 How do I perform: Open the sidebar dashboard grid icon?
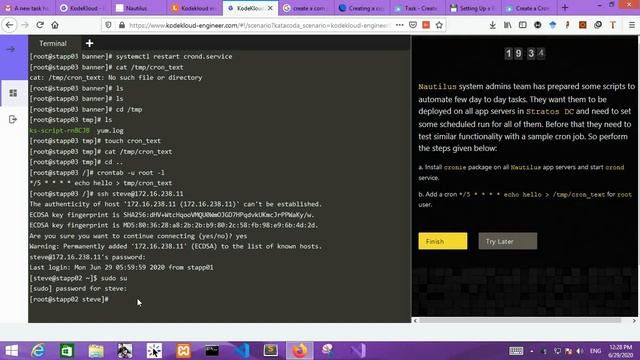13,93
